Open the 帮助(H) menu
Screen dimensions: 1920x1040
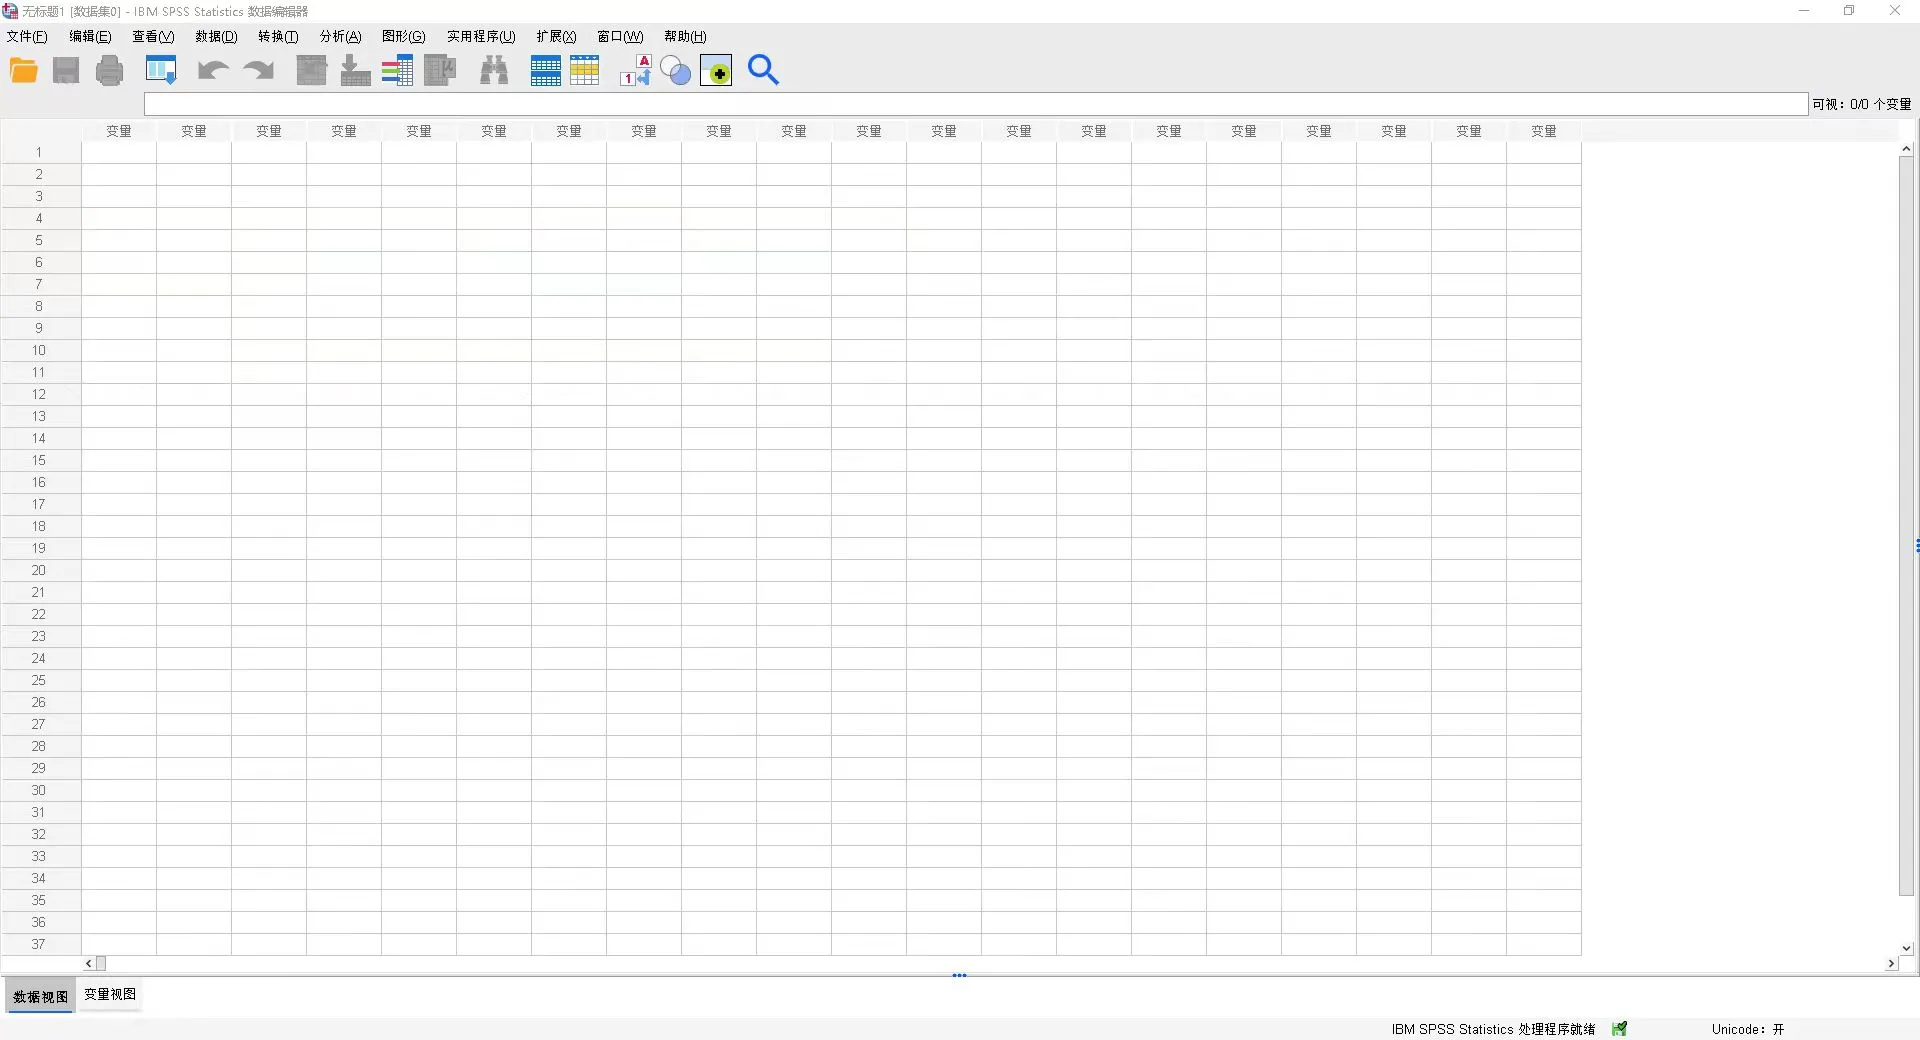[x=685, y=36]
